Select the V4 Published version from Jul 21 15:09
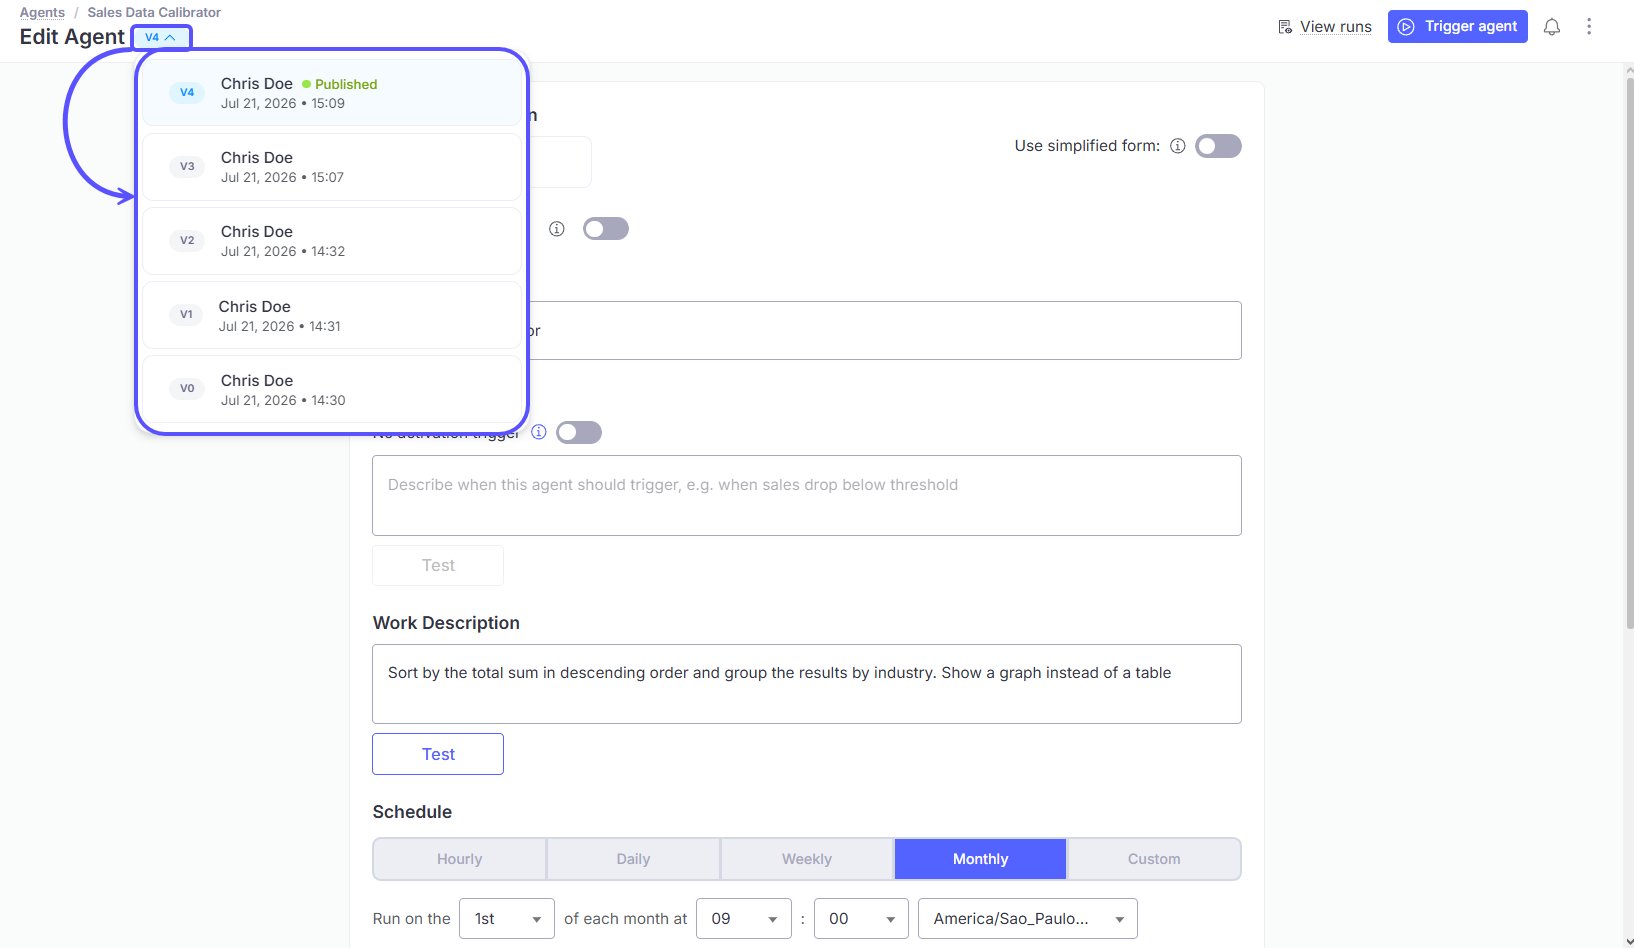Screen dimensions: 1634x948 331,92
